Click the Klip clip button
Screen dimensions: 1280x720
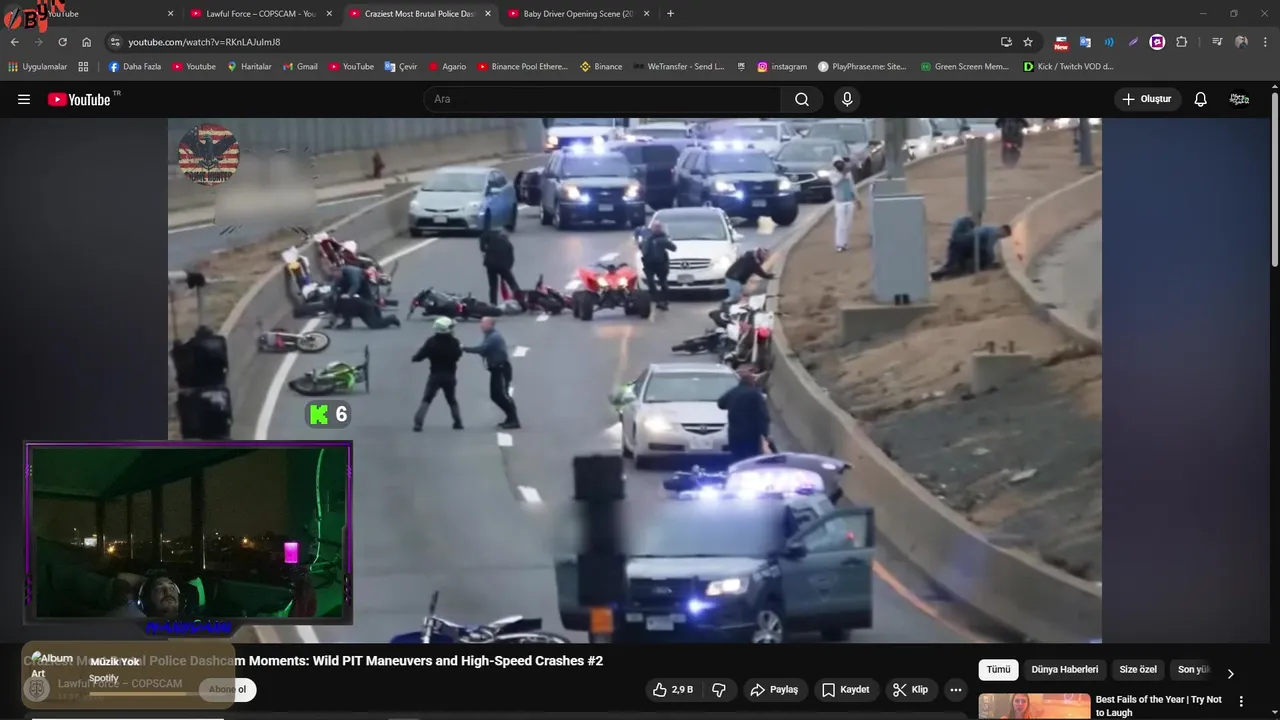(911, 690)
